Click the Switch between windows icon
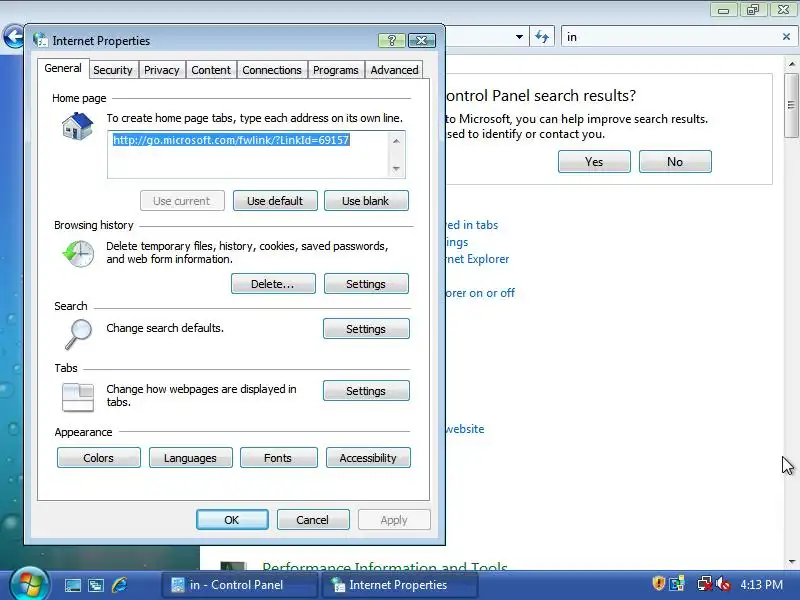 (x=96, y=585)
